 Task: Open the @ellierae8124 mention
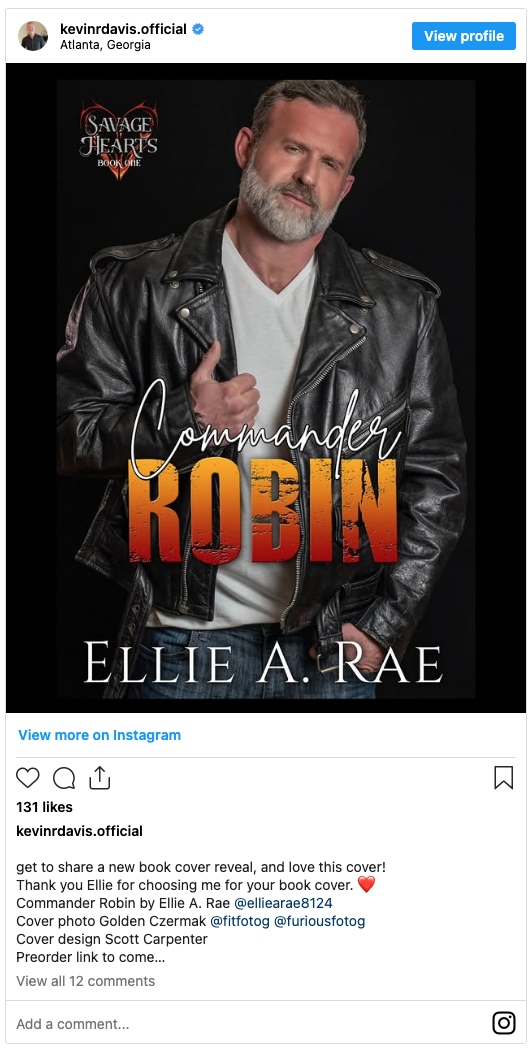(x=283, y=903)
